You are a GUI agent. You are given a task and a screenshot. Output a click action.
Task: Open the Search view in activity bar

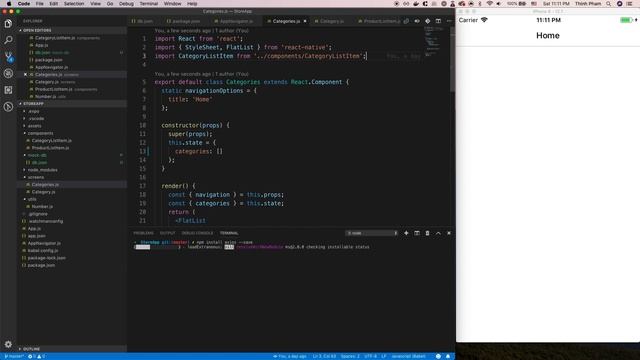pyautogui.click(x=8, y=40)
